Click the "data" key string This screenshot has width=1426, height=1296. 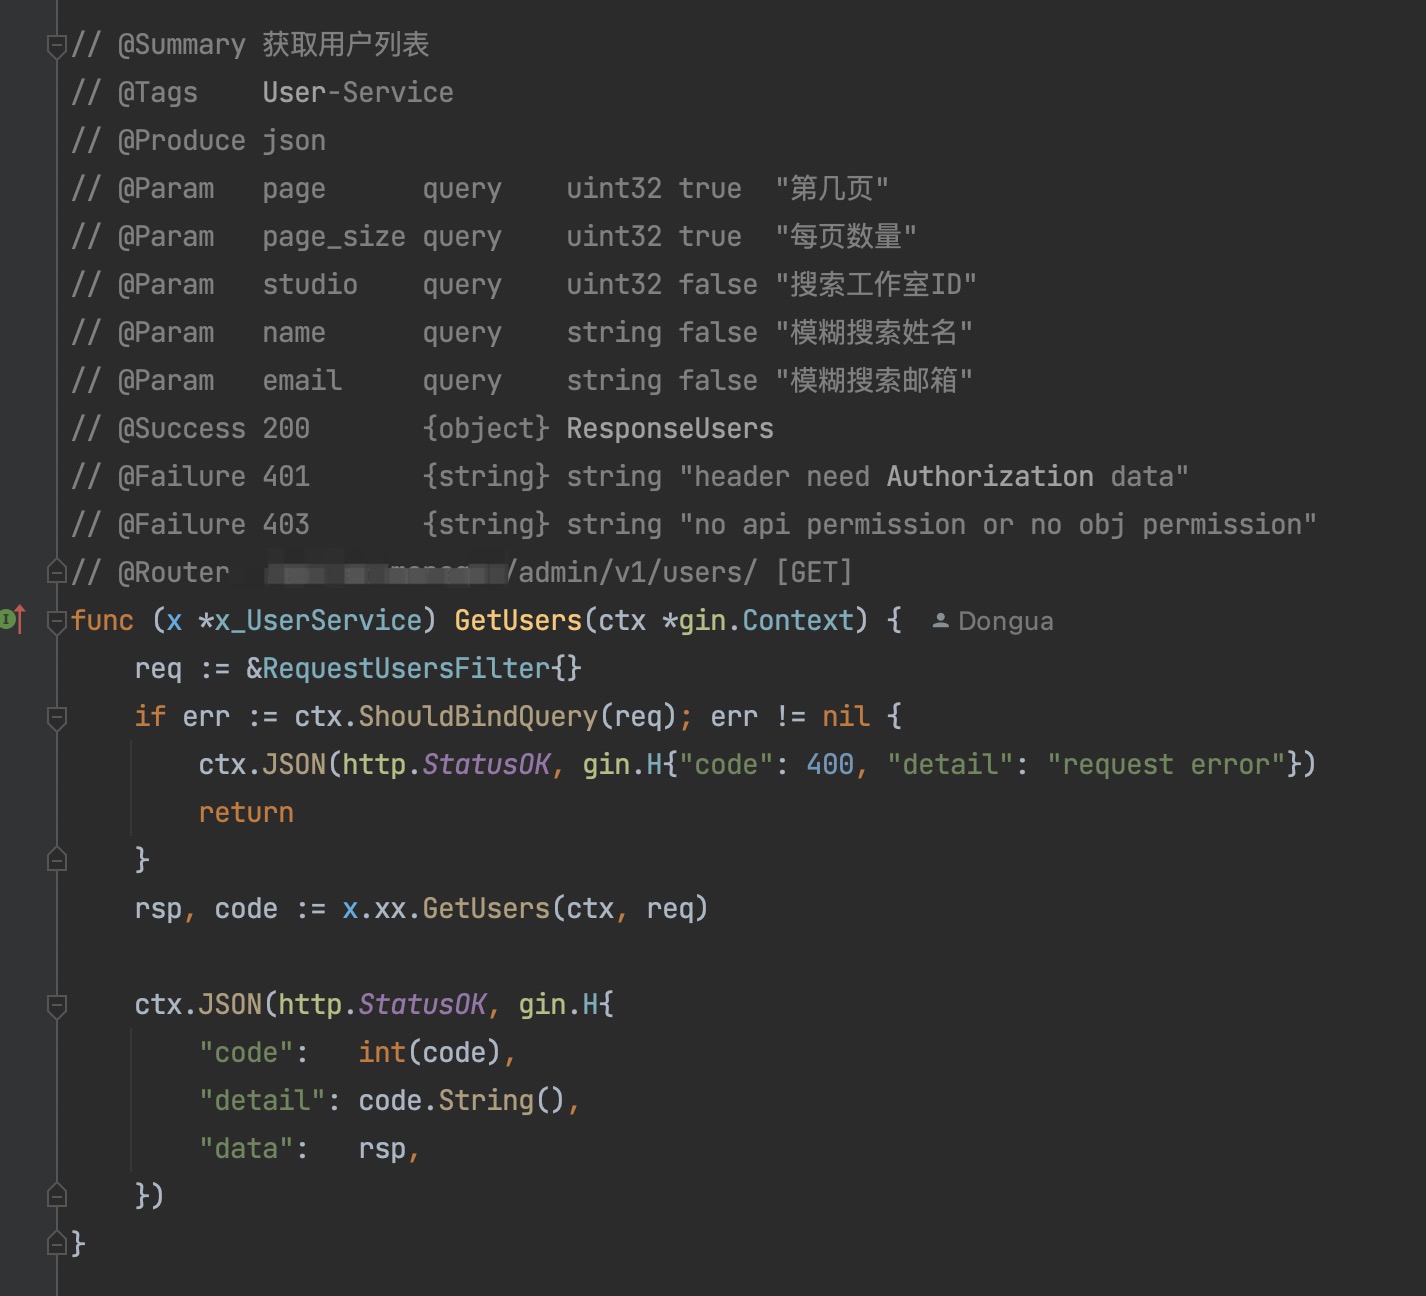[x=246, y=1148]
